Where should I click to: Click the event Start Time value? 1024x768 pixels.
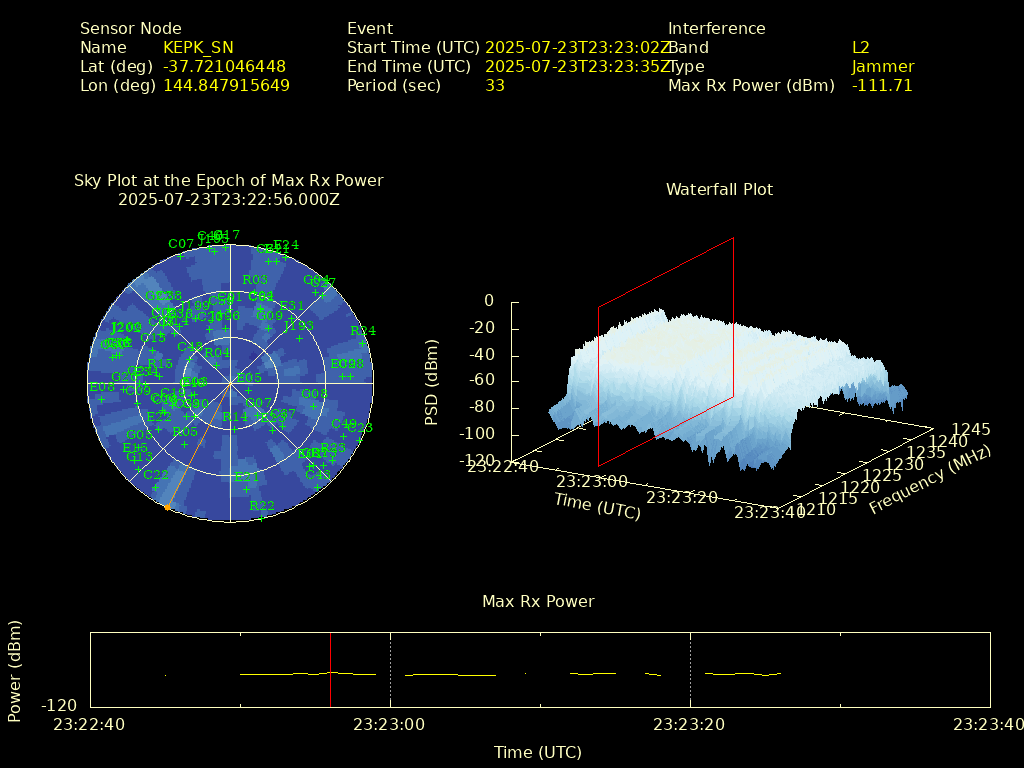[576, 48]
